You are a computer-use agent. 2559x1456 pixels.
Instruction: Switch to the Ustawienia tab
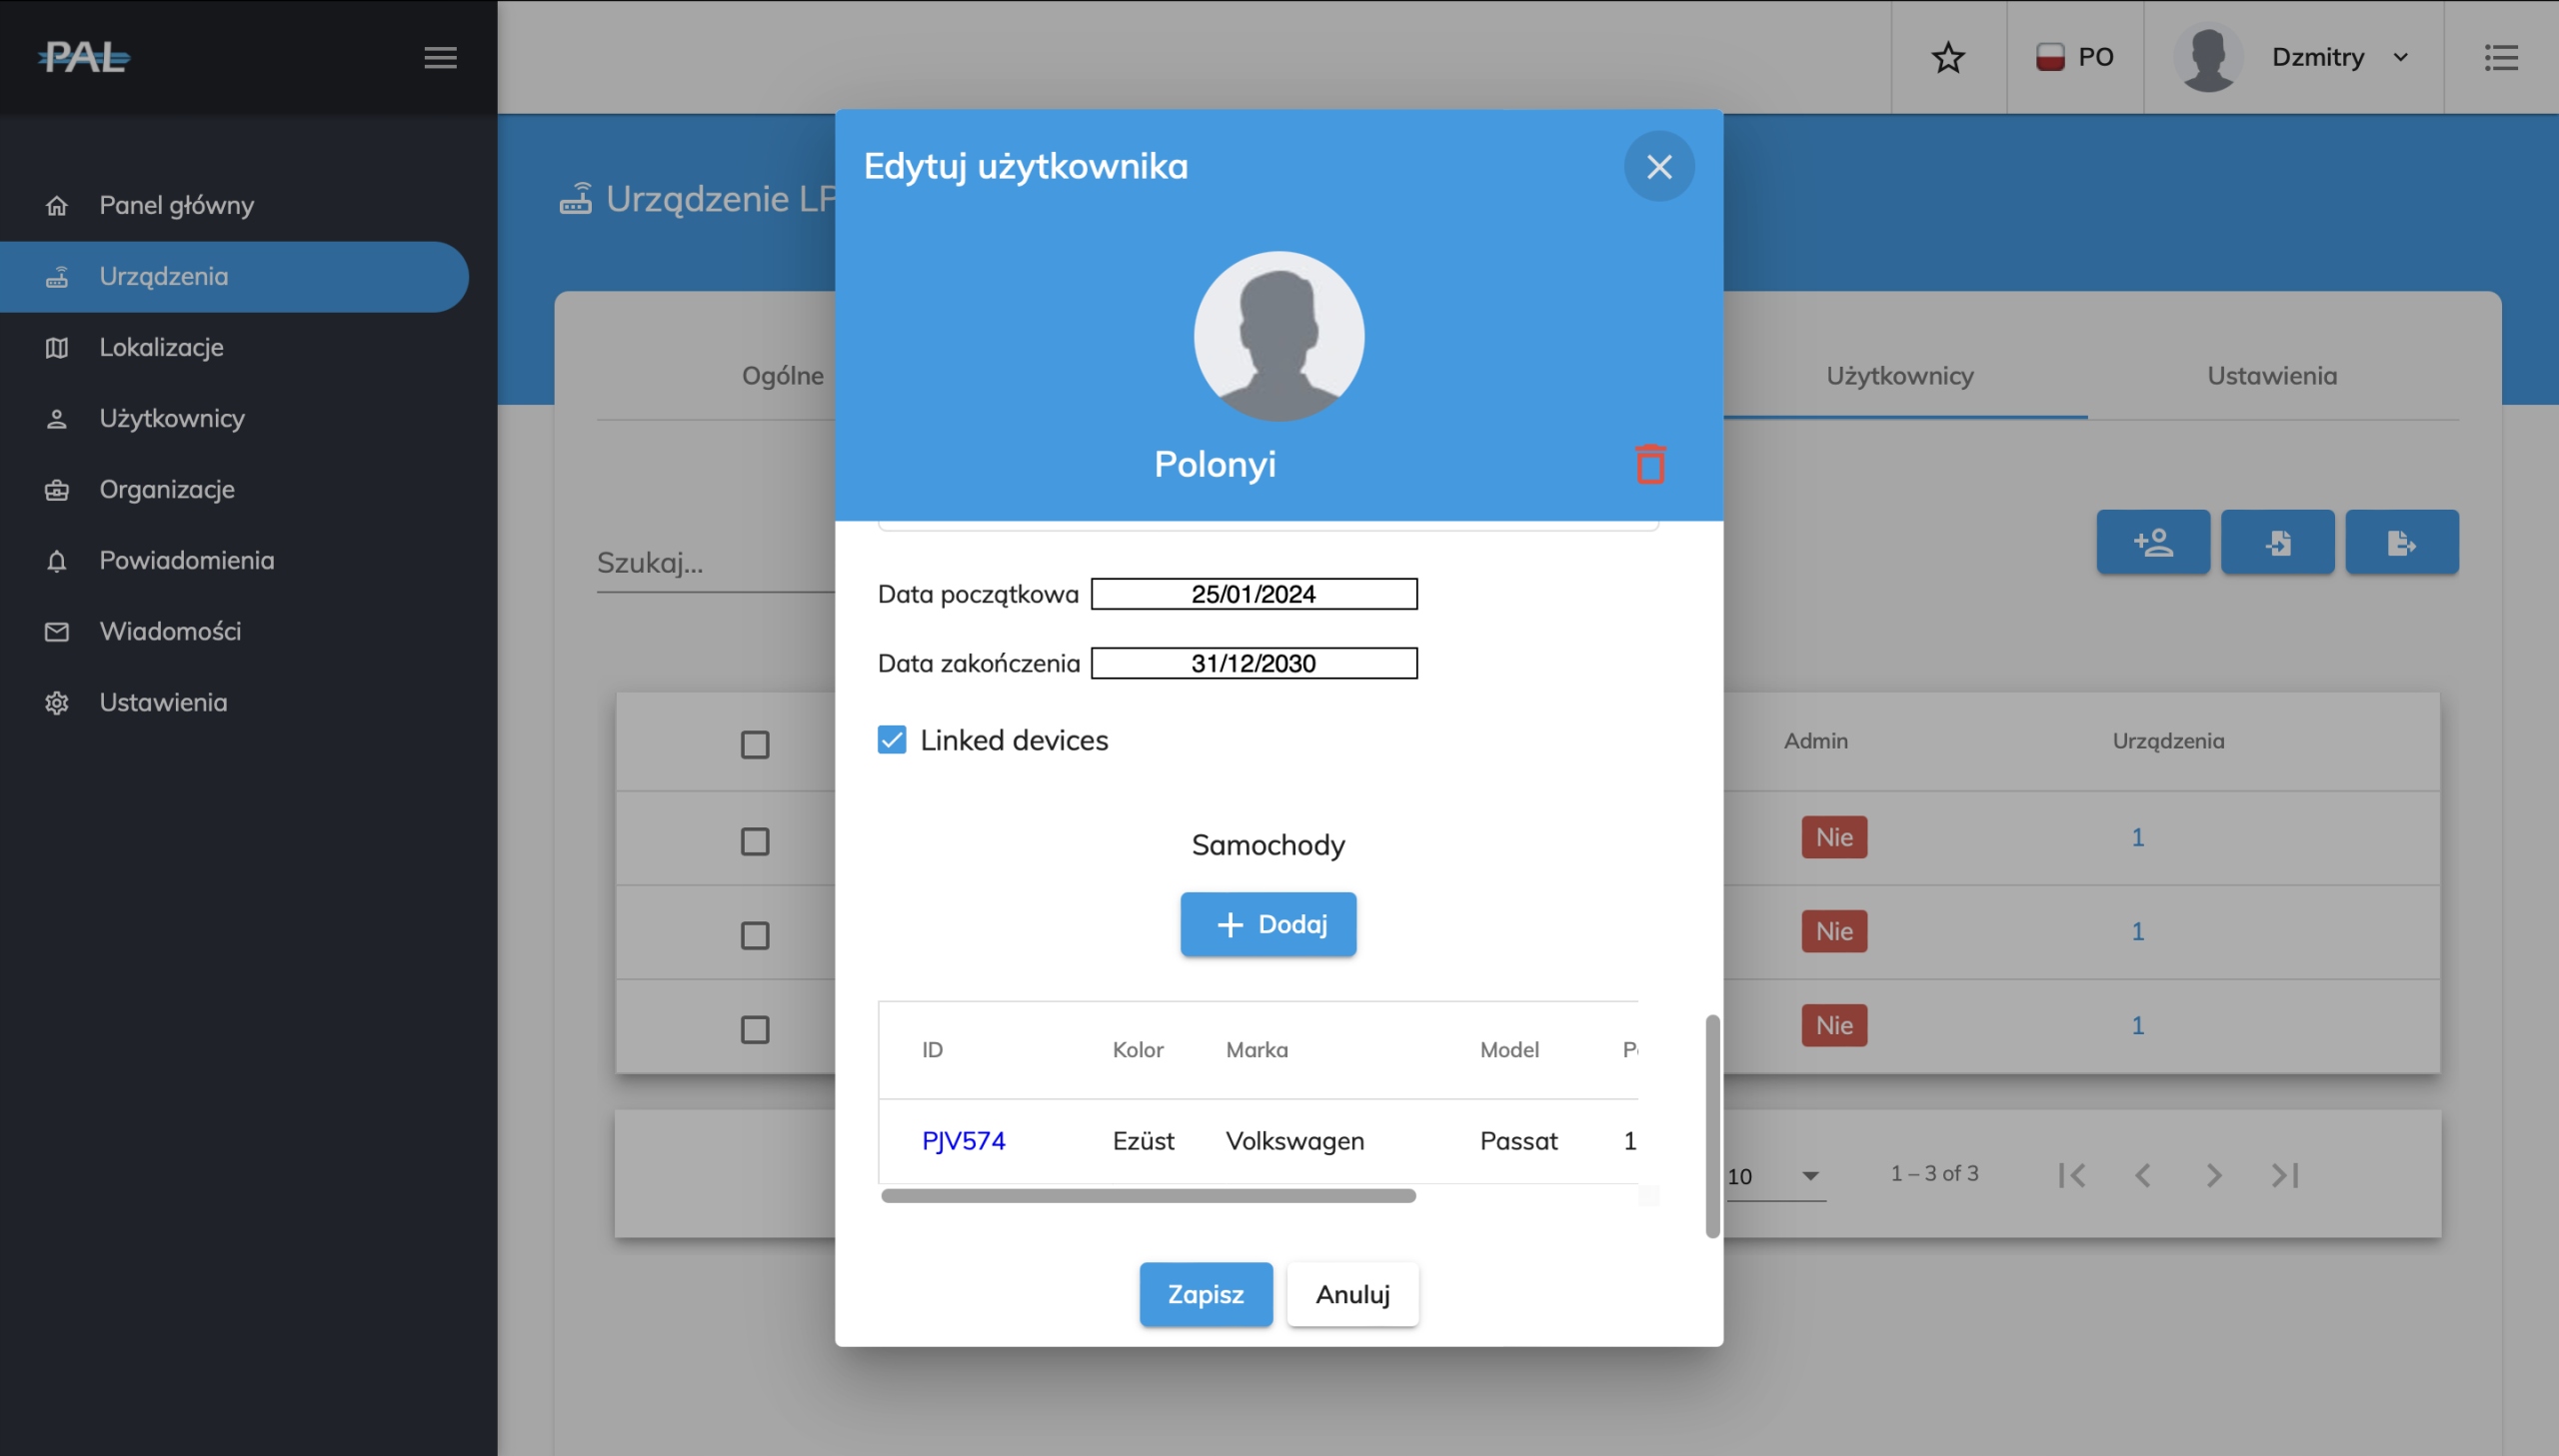tap(2271, 376)
